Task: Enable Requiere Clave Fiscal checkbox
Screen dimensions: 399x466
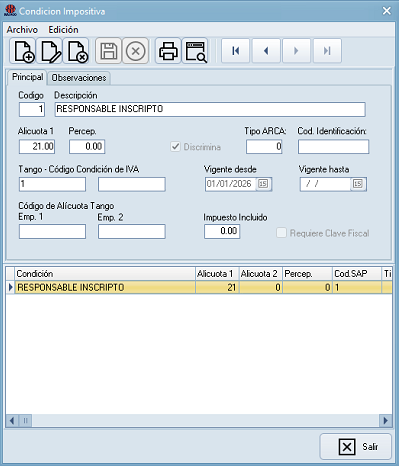Action: (x=281, y=233)
